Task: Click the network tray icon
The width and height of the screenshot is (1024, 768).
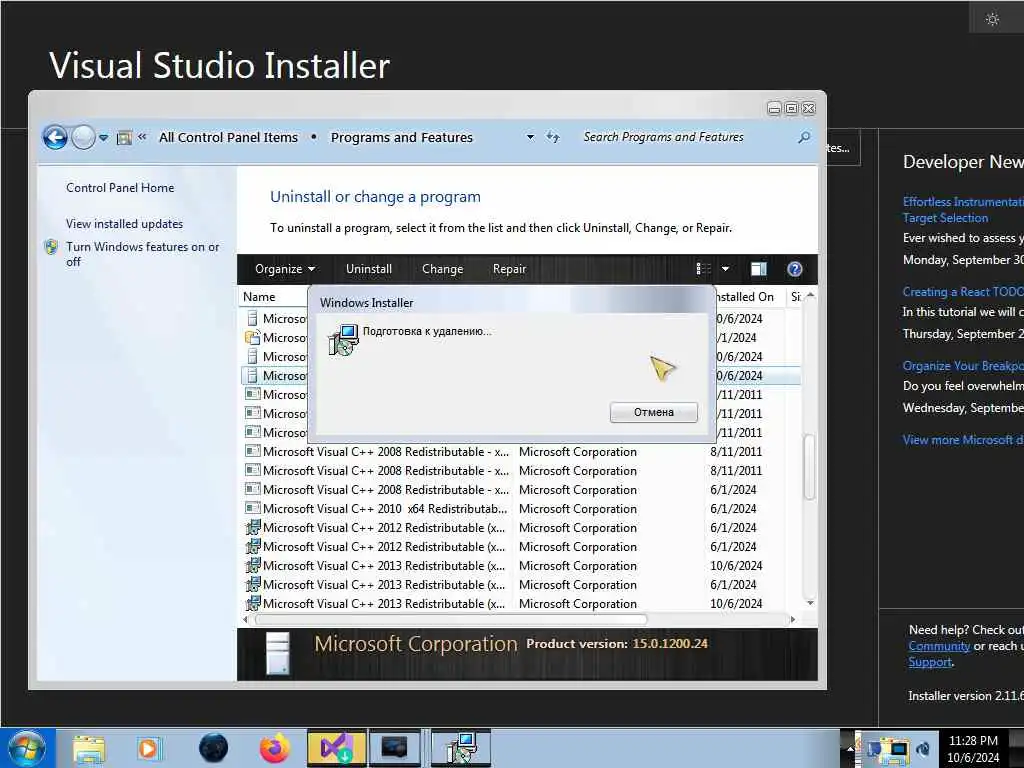Action: pos(897,750)
